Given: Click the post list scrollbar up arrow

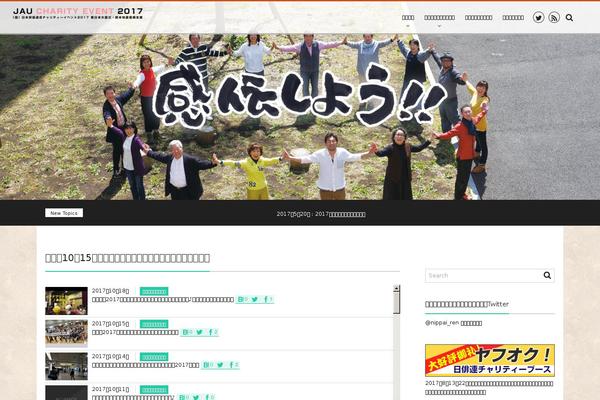Looking at the screenshot, I should (396, 287).
